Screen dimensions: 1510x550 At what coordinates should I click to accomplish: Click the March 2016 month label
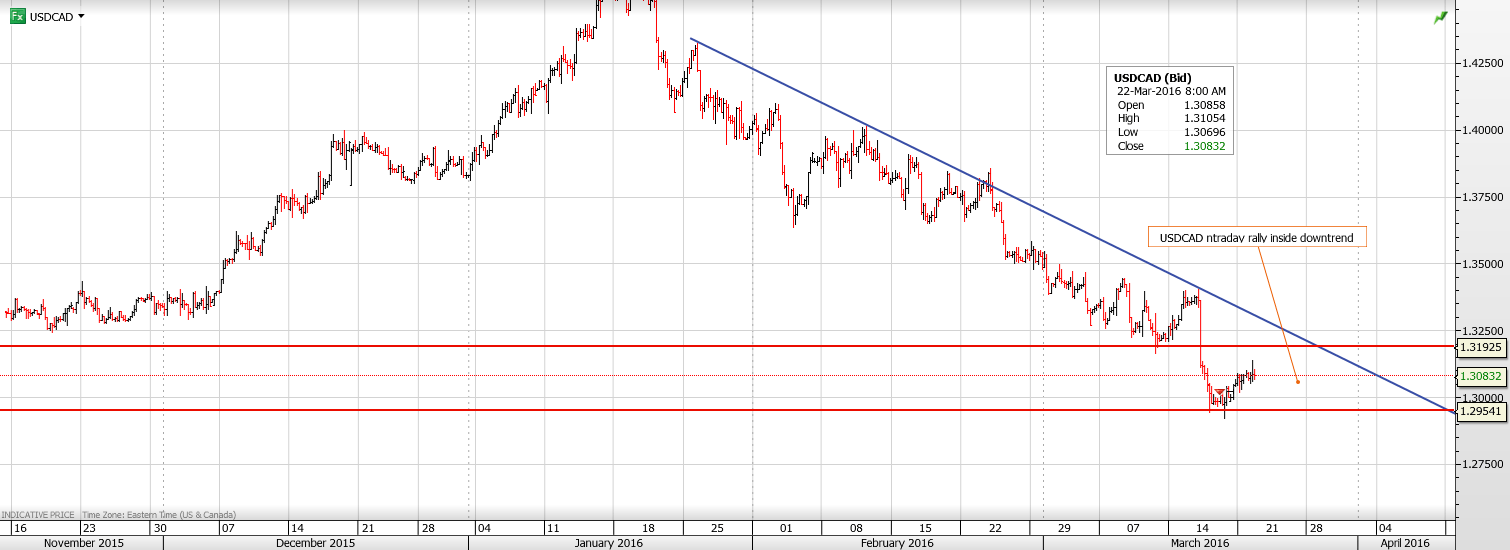coord(1198,543)
